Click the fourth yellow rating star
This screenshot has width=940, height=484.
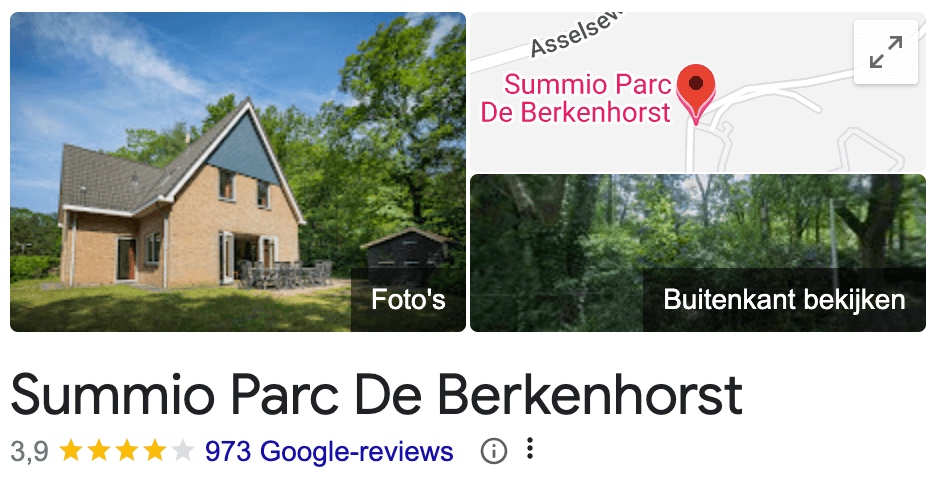(155, 450)
